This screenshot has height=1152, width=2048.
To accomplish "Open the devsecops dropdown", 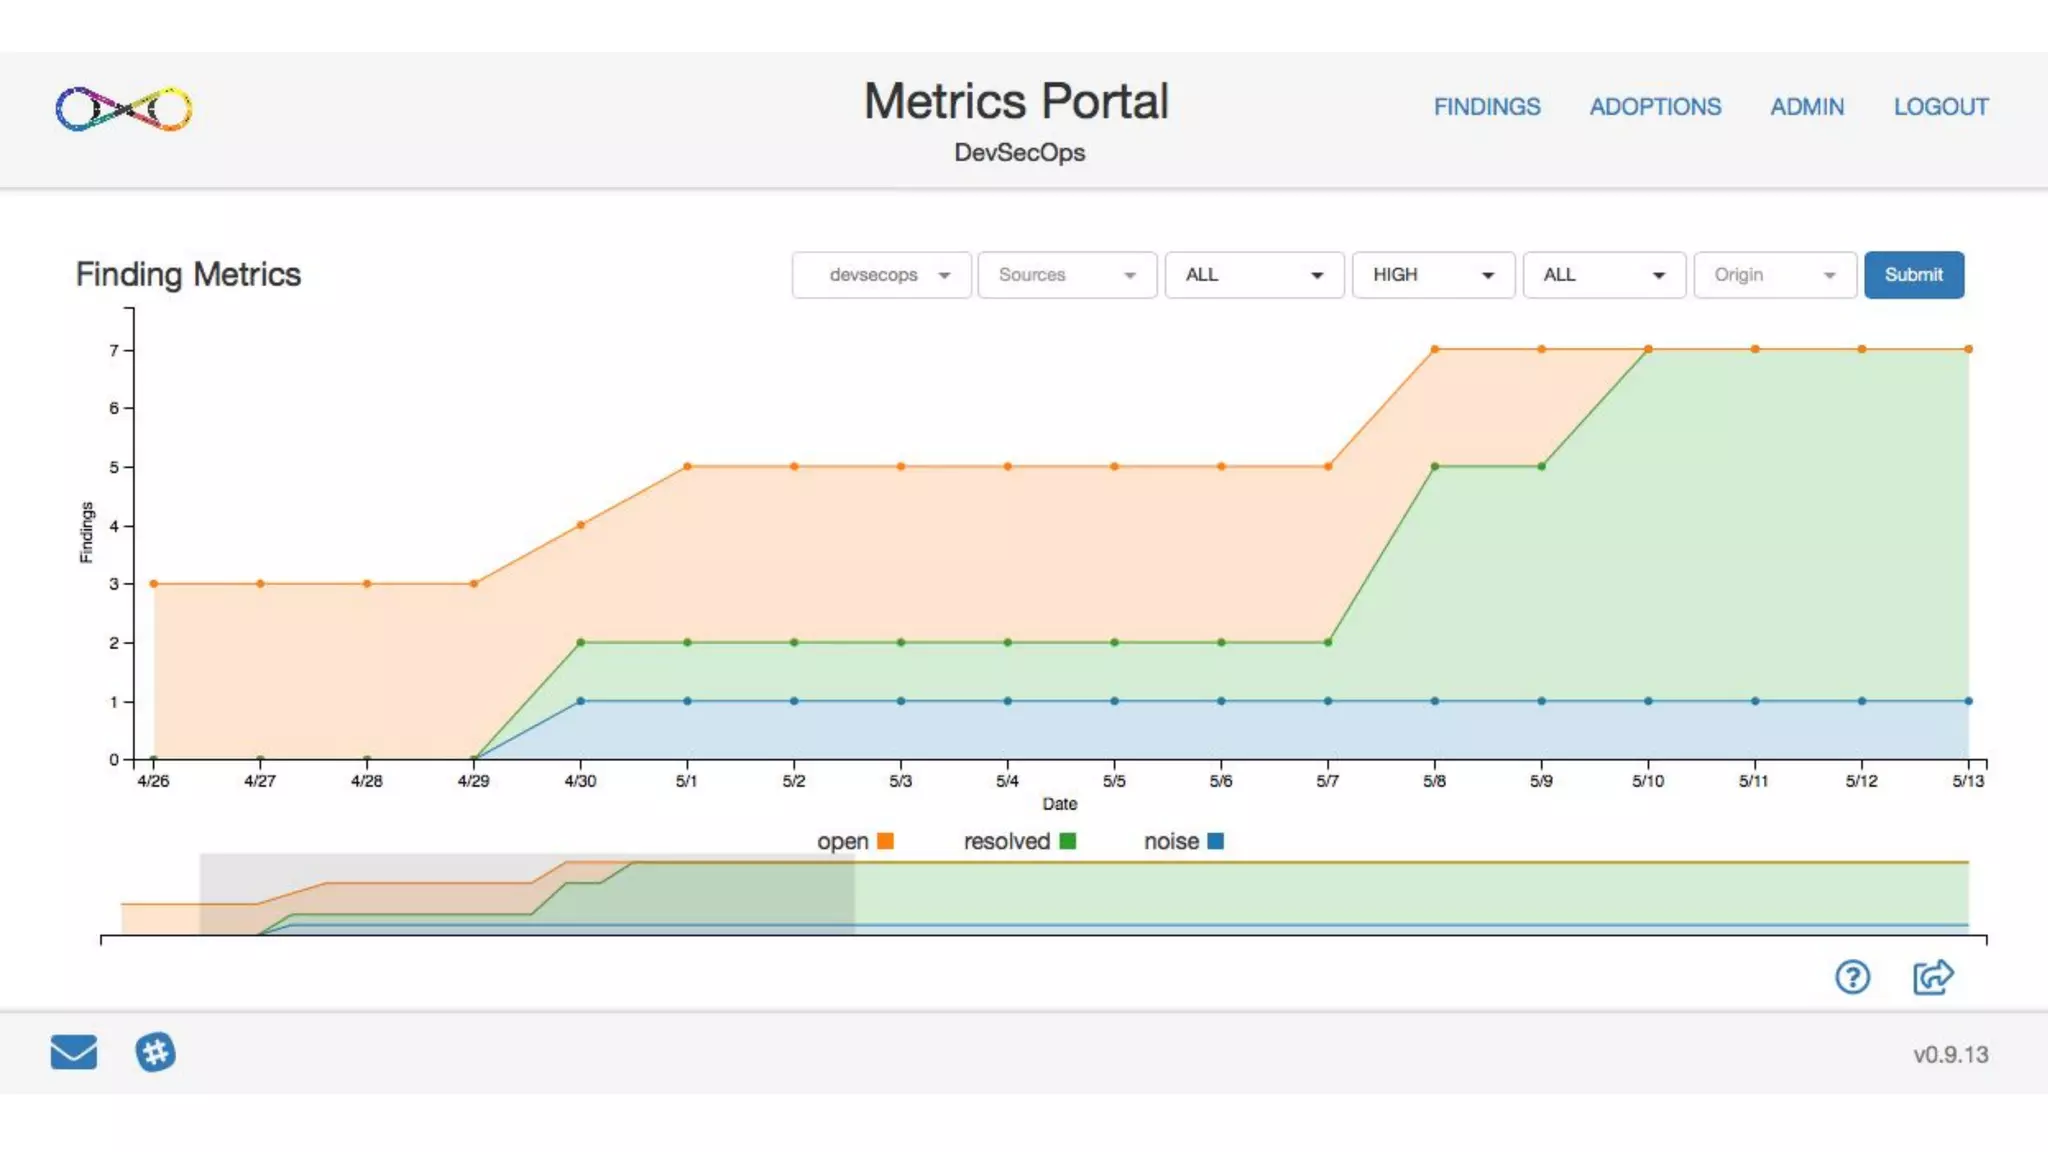I will (881, 275).
